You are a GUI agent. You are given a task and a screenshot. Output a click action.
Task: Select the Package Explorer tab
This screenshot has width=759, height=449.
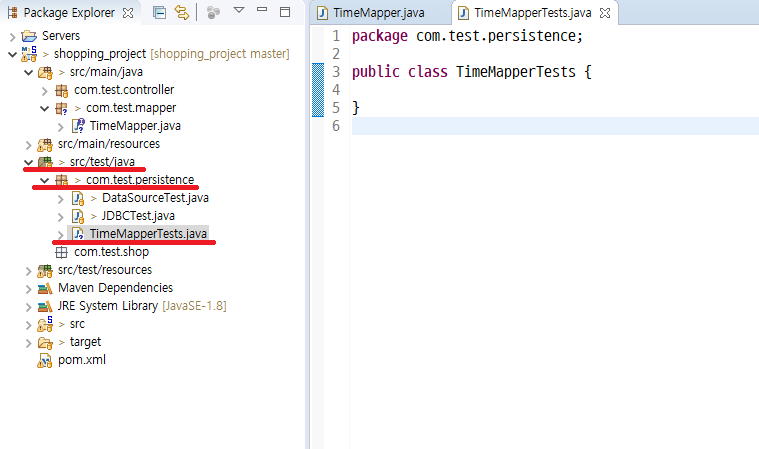click(69, 13)
